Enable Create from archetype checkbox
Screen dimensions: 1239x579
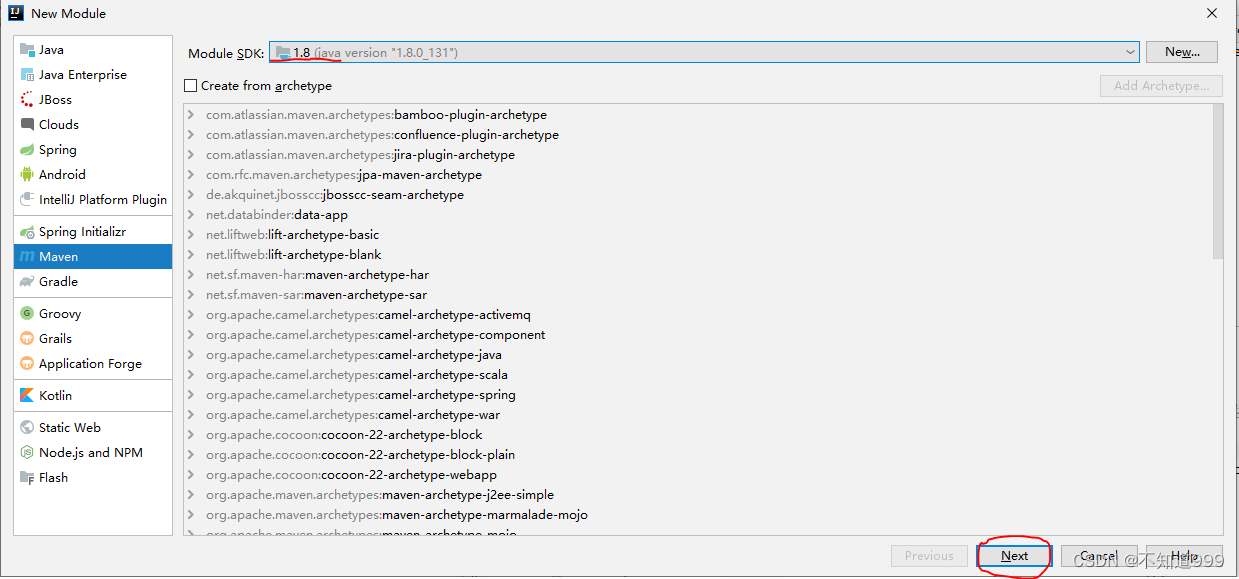click(191, 86)
